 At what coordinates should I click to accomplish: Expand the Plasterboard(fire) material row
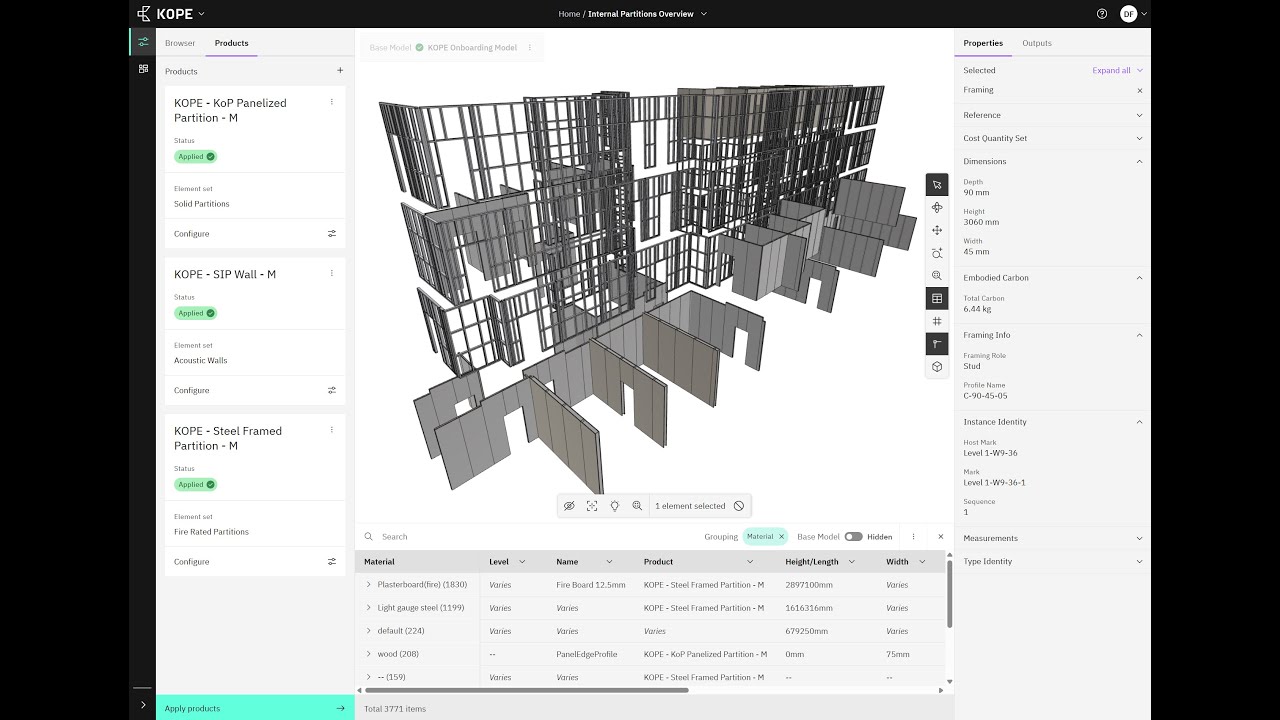click(368, 585)
